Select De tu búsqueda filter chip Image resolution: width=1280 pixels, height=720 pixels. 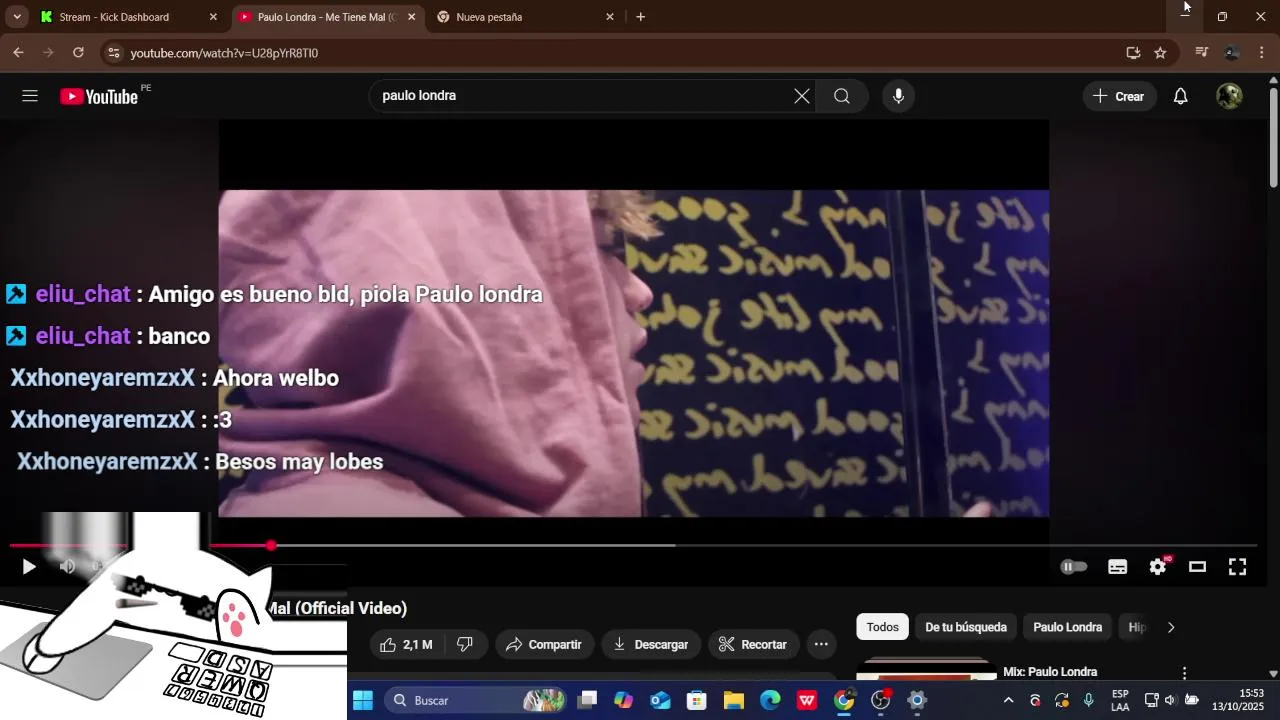tap(966, 627)
